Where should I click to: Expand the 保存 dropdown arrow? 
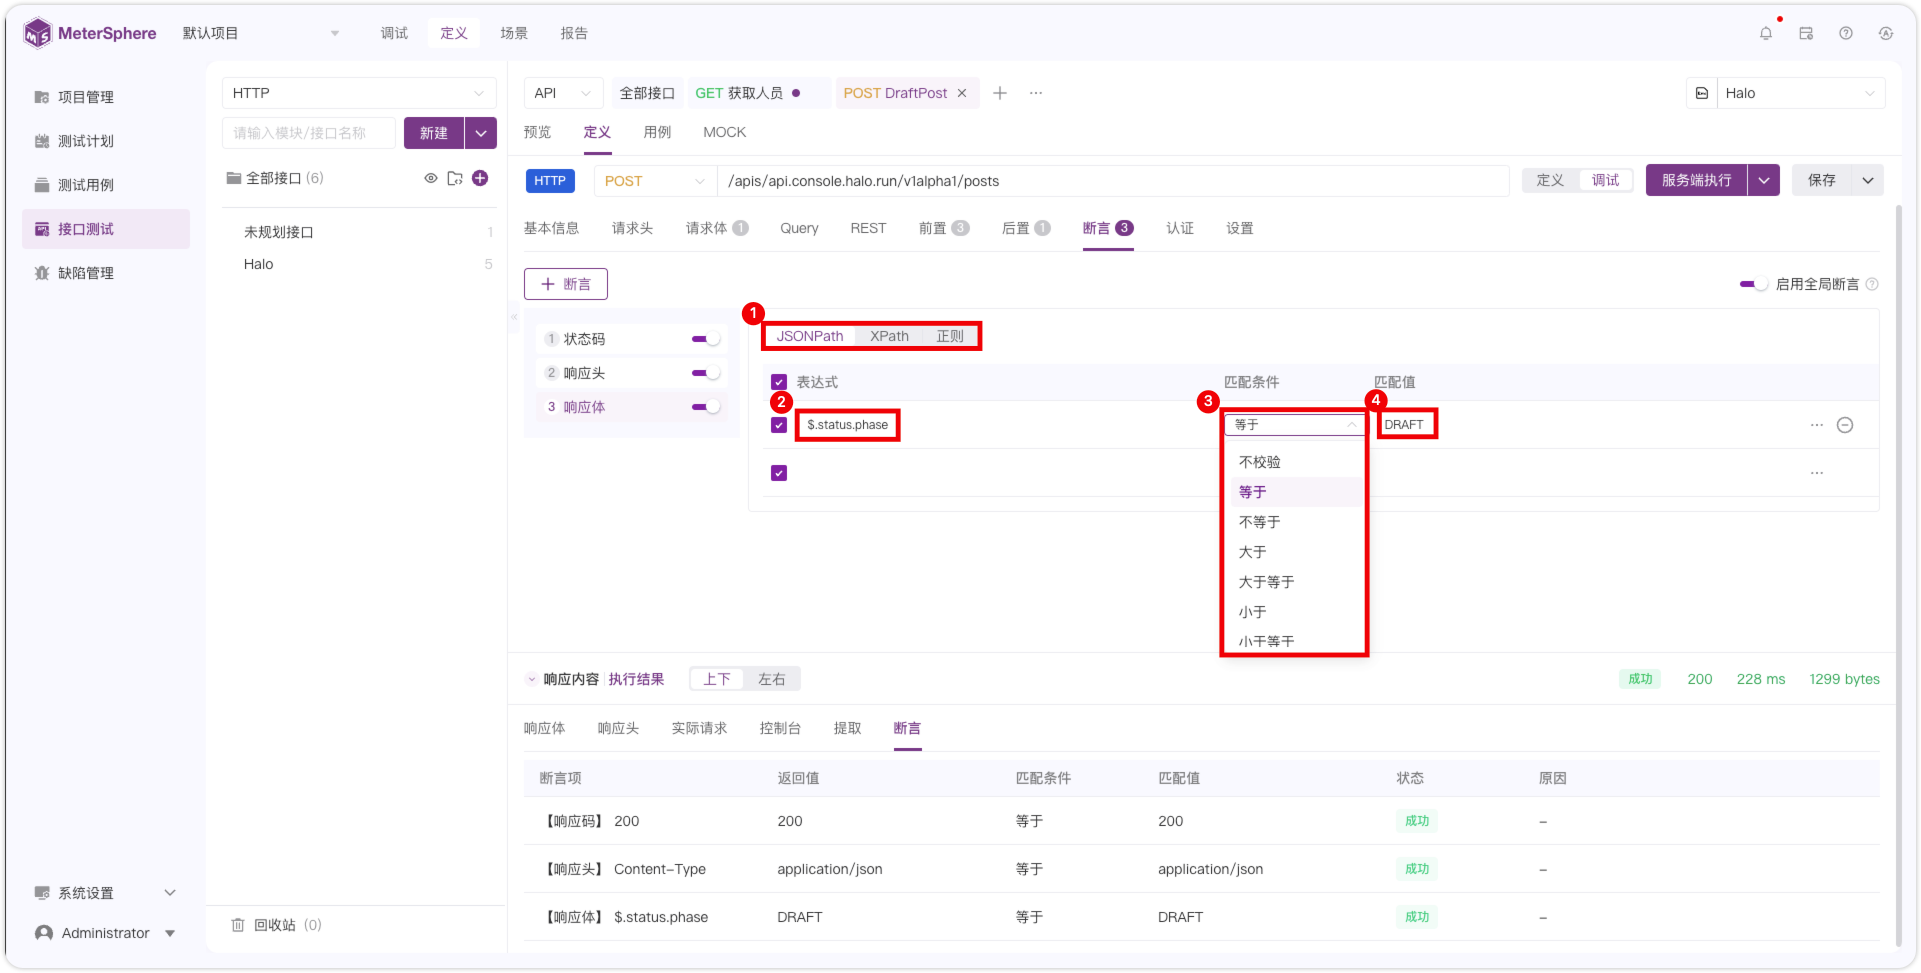(1868, 180)
